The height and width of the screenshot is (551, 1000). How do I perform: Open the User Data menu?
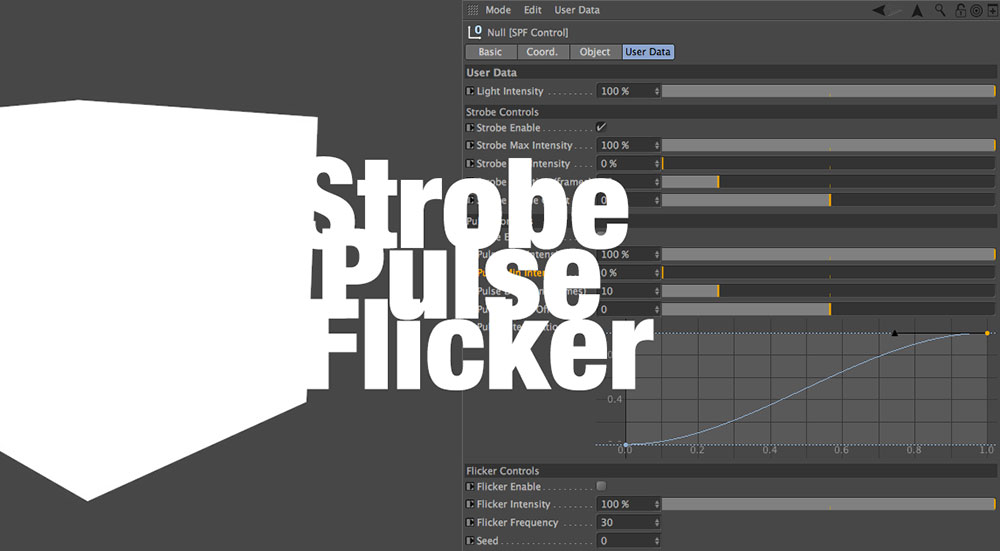577,10
